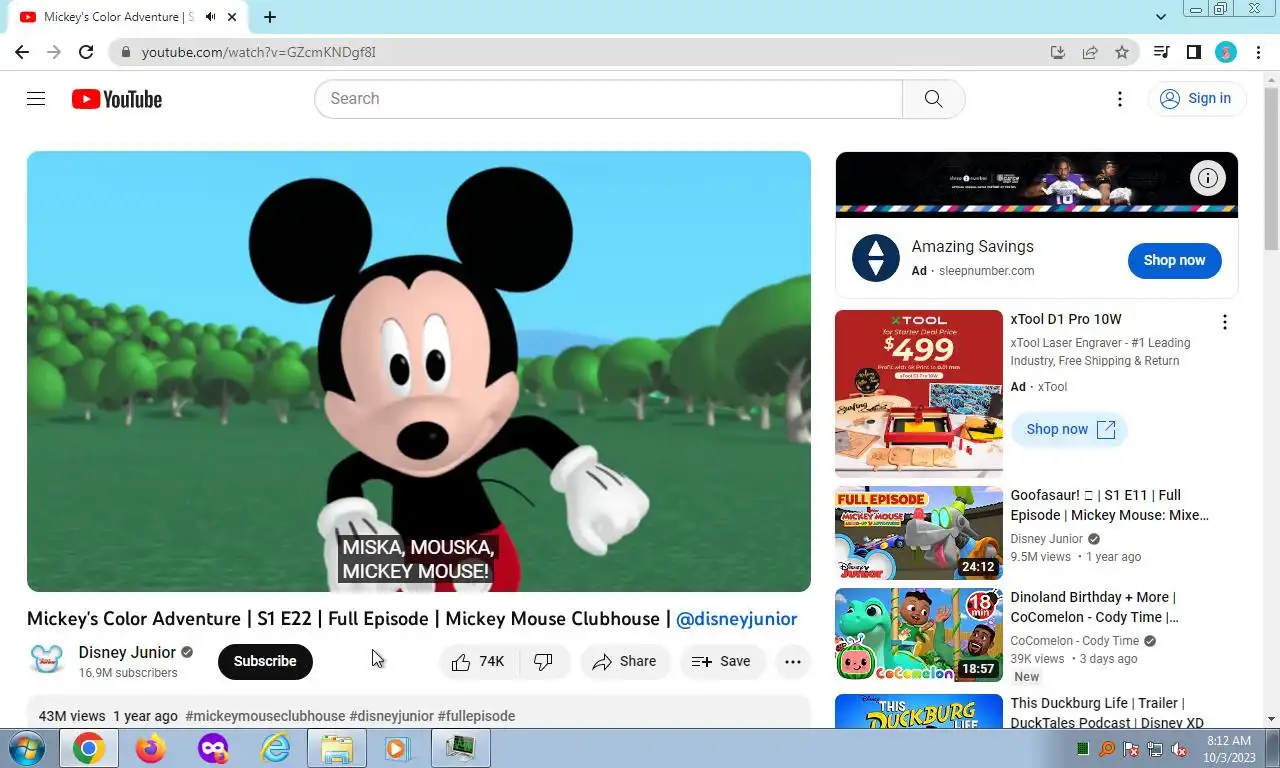Open options menu for xTool D1 Pro ad
1280x768 pixels.
(x=1224, y=322)
